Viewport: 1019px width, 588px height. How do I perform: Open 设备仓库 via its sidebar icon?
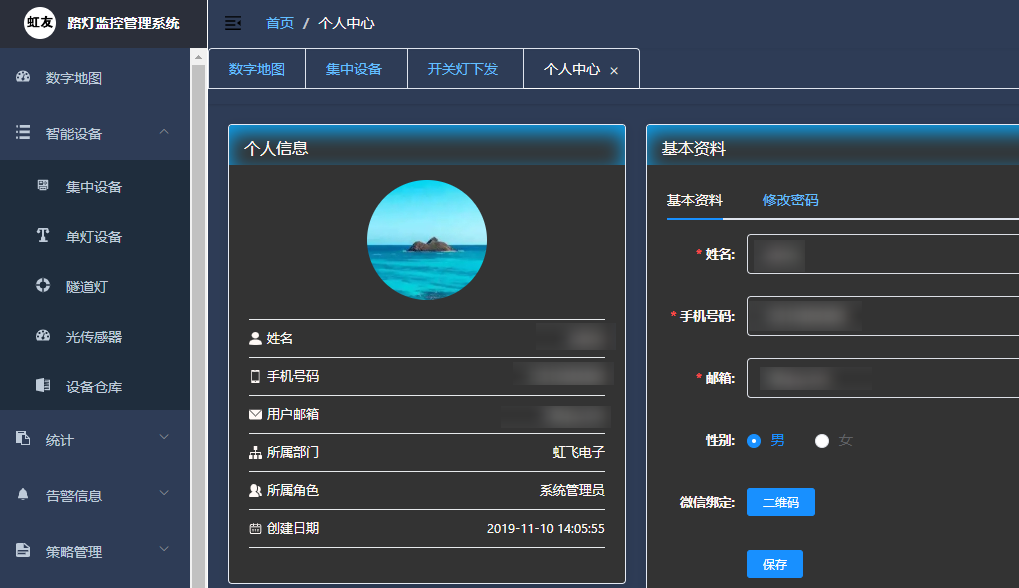(43, 386)
